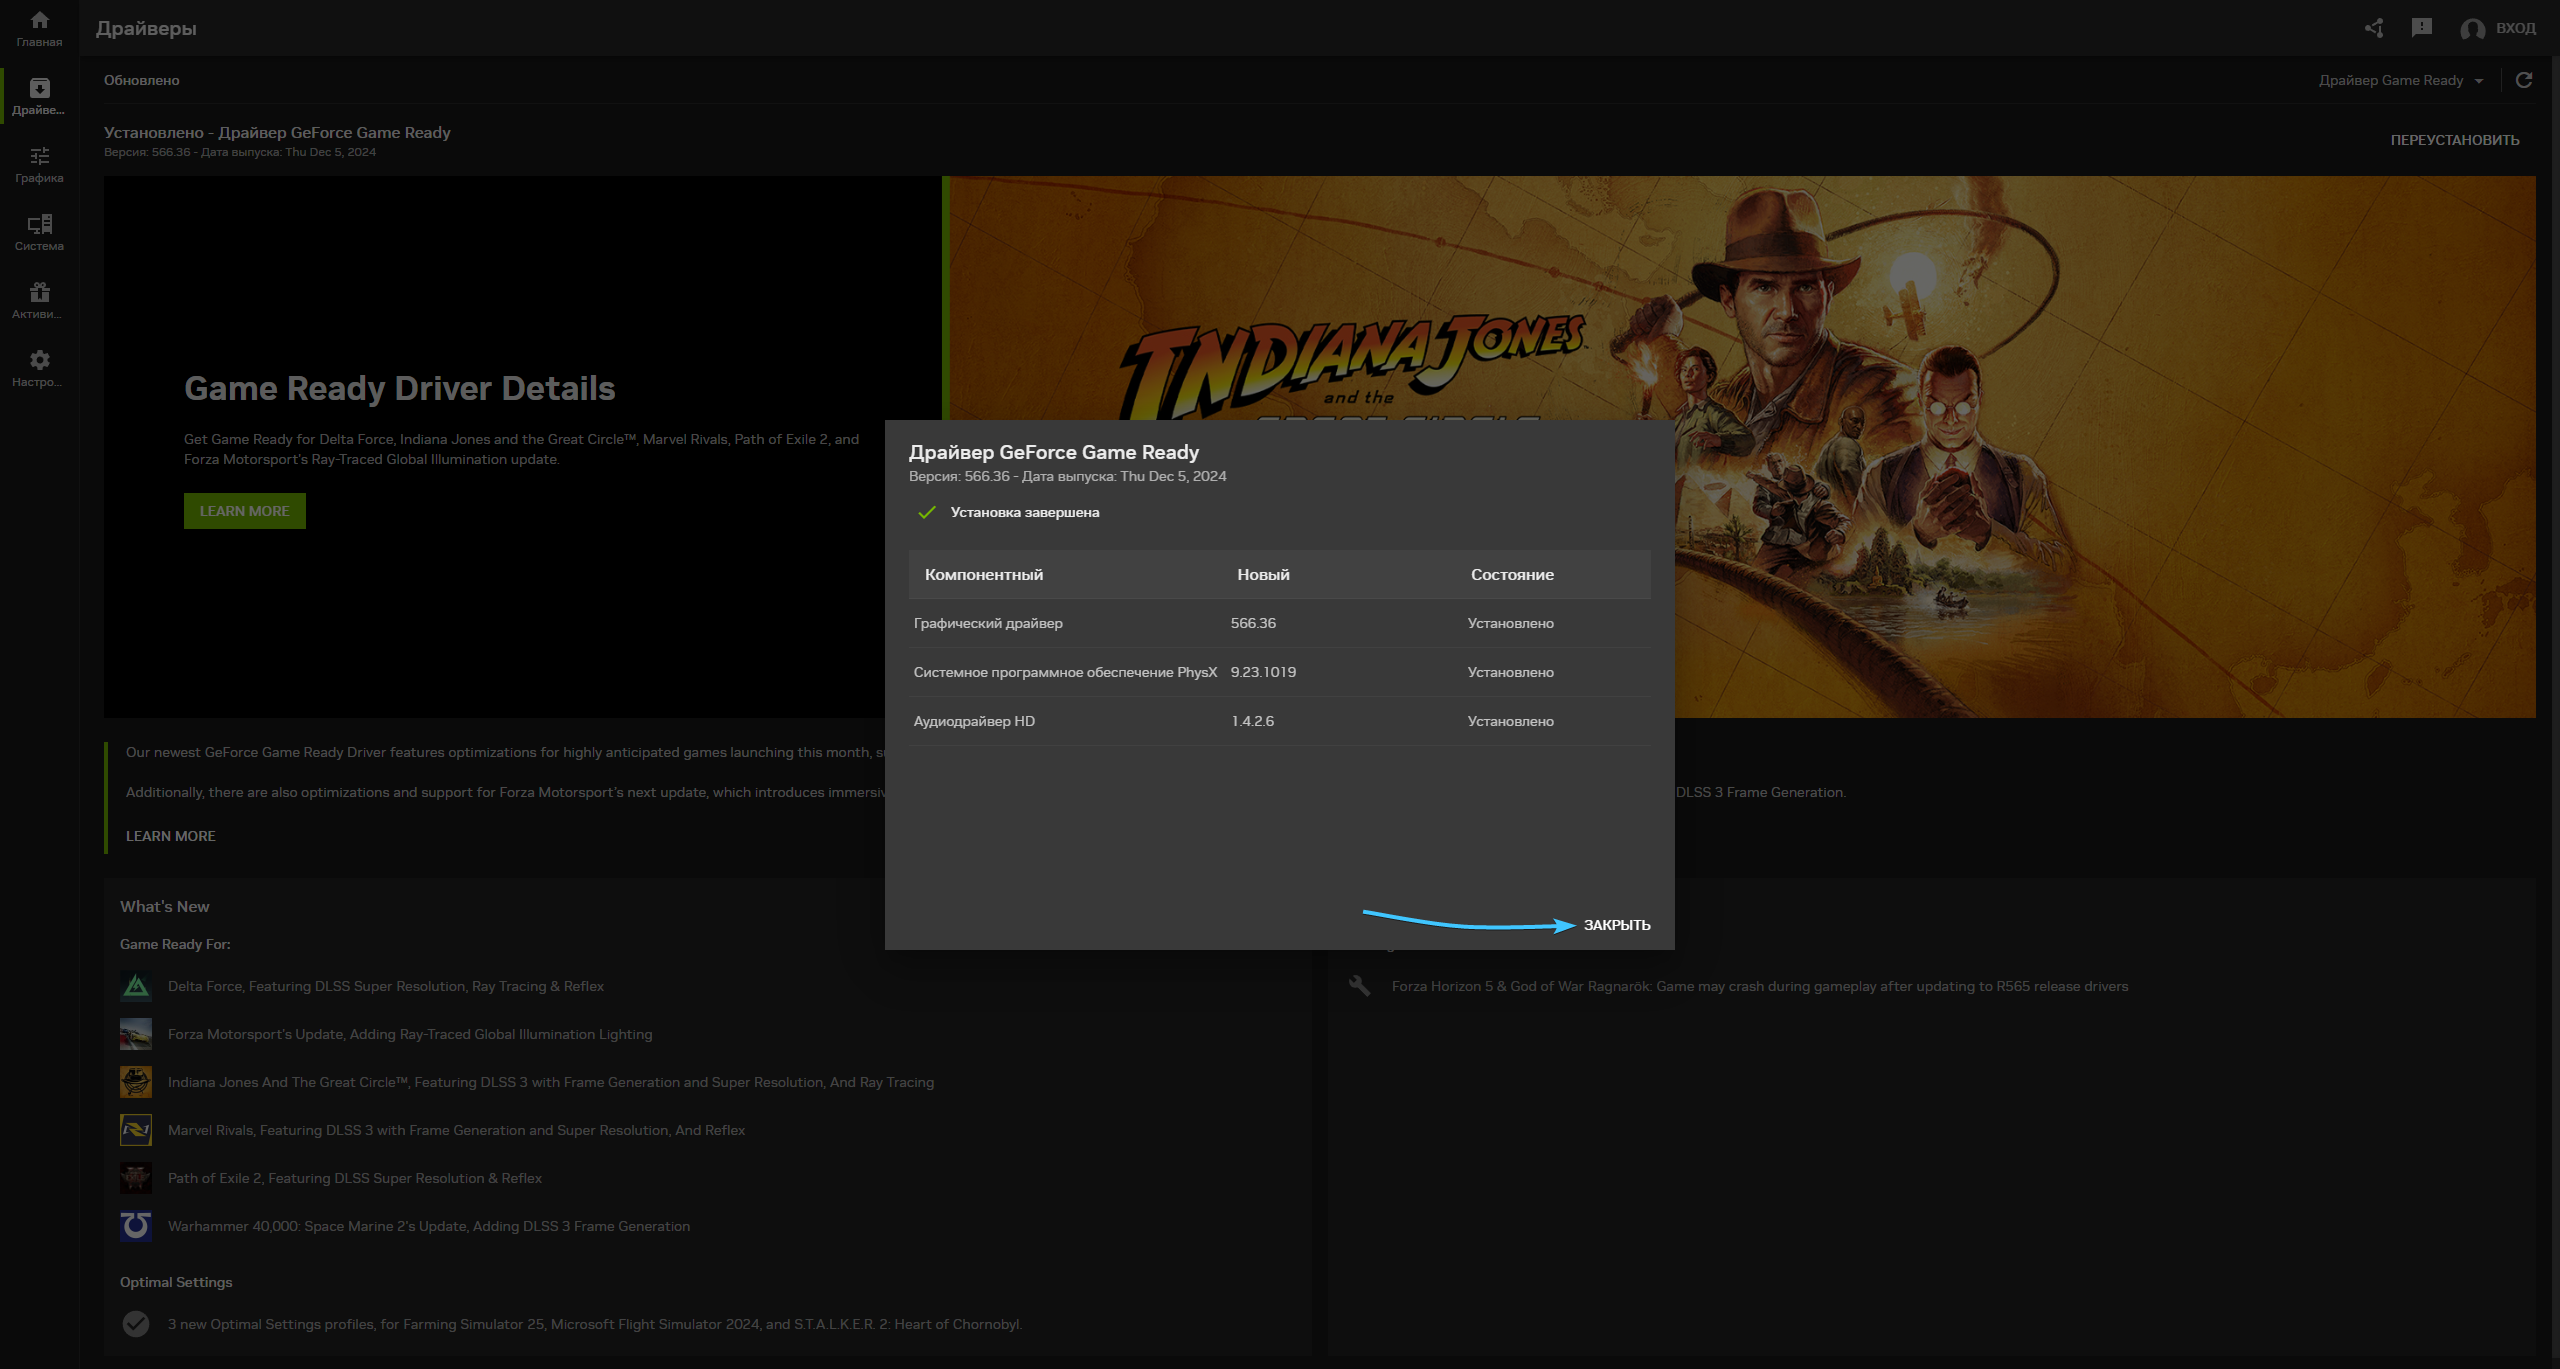
Task: Click the Indiana Jones list icon
Action: 136,1082
